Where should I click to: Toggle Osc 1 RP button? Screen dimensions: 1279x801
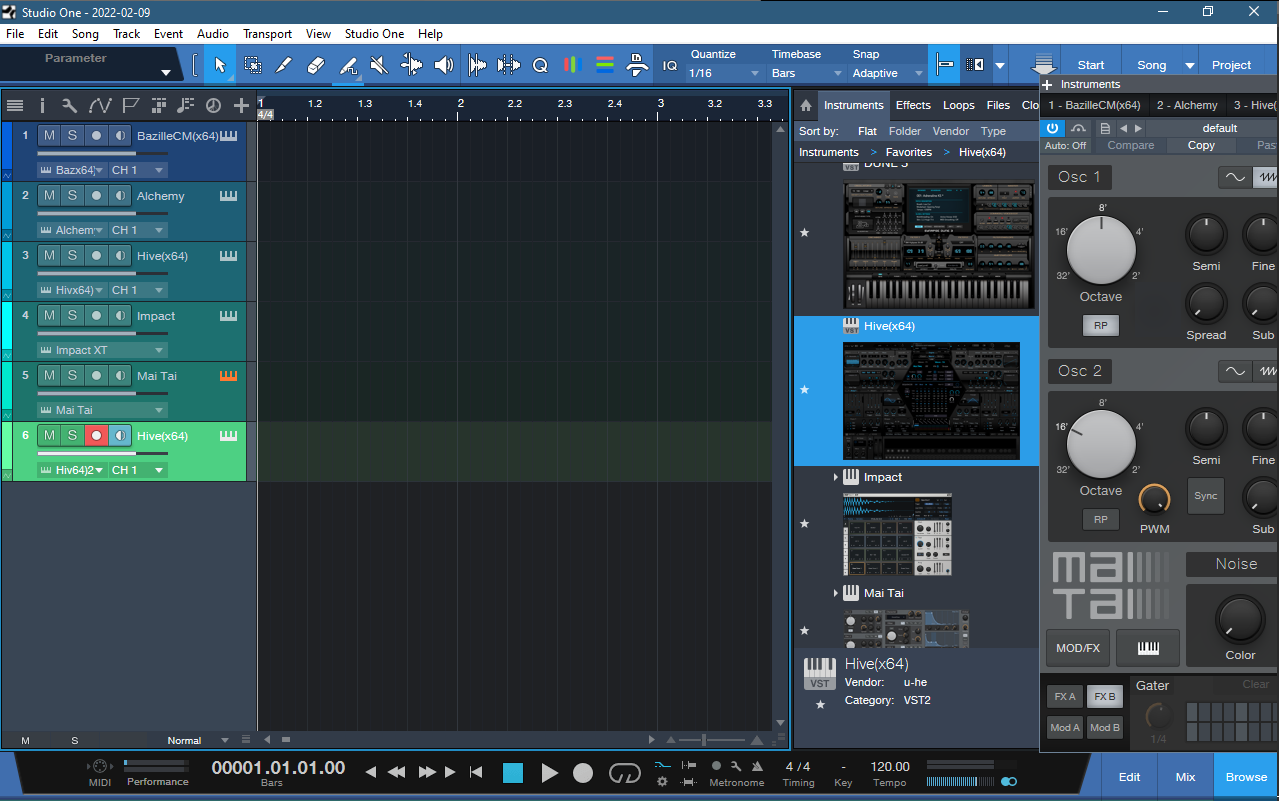[x=1100, y=326]
